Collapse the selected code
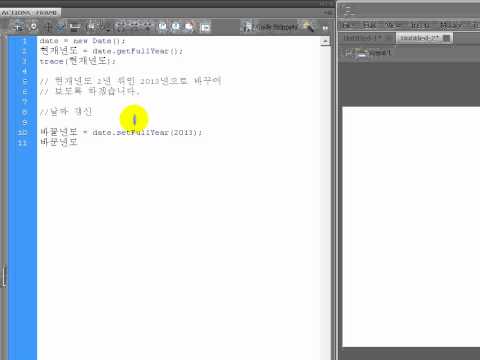The height and width of the screenshot is (360, 480). (x=134, y=27)
